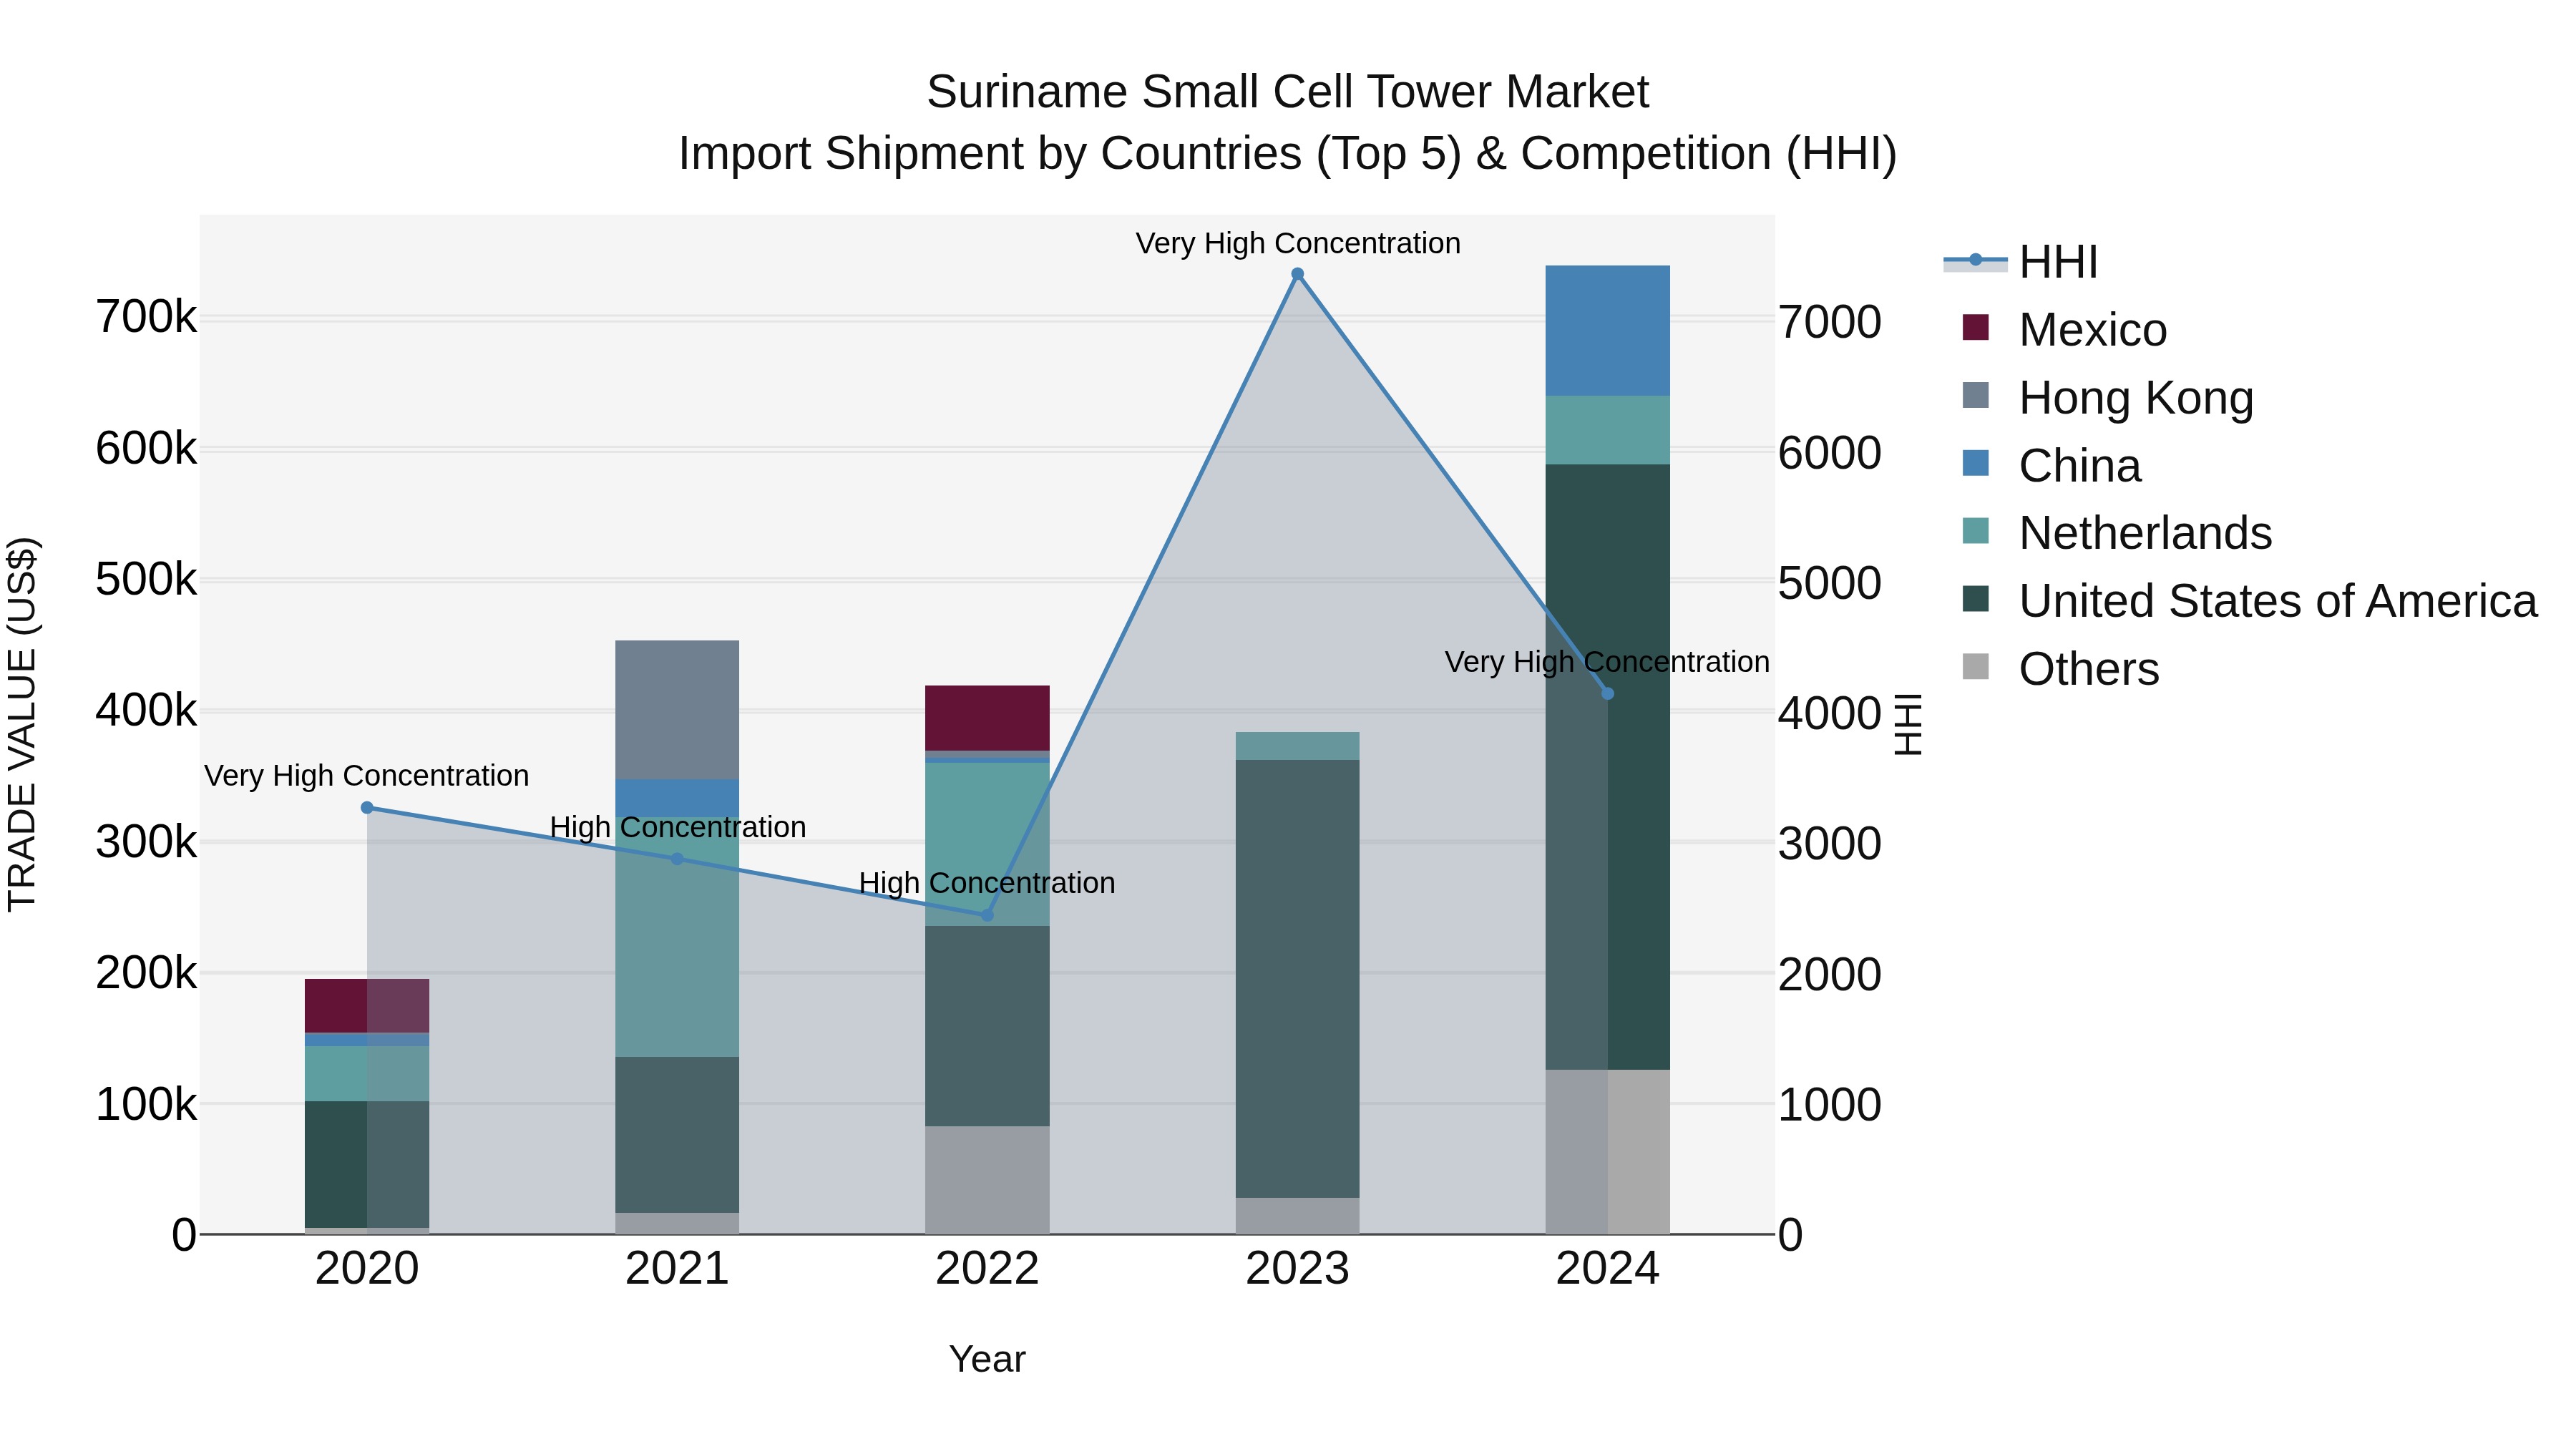Viewport: 2576px width, 1449px height.
Task: Click the 100k left axis tick label
Action: (x=146, y=1104)
